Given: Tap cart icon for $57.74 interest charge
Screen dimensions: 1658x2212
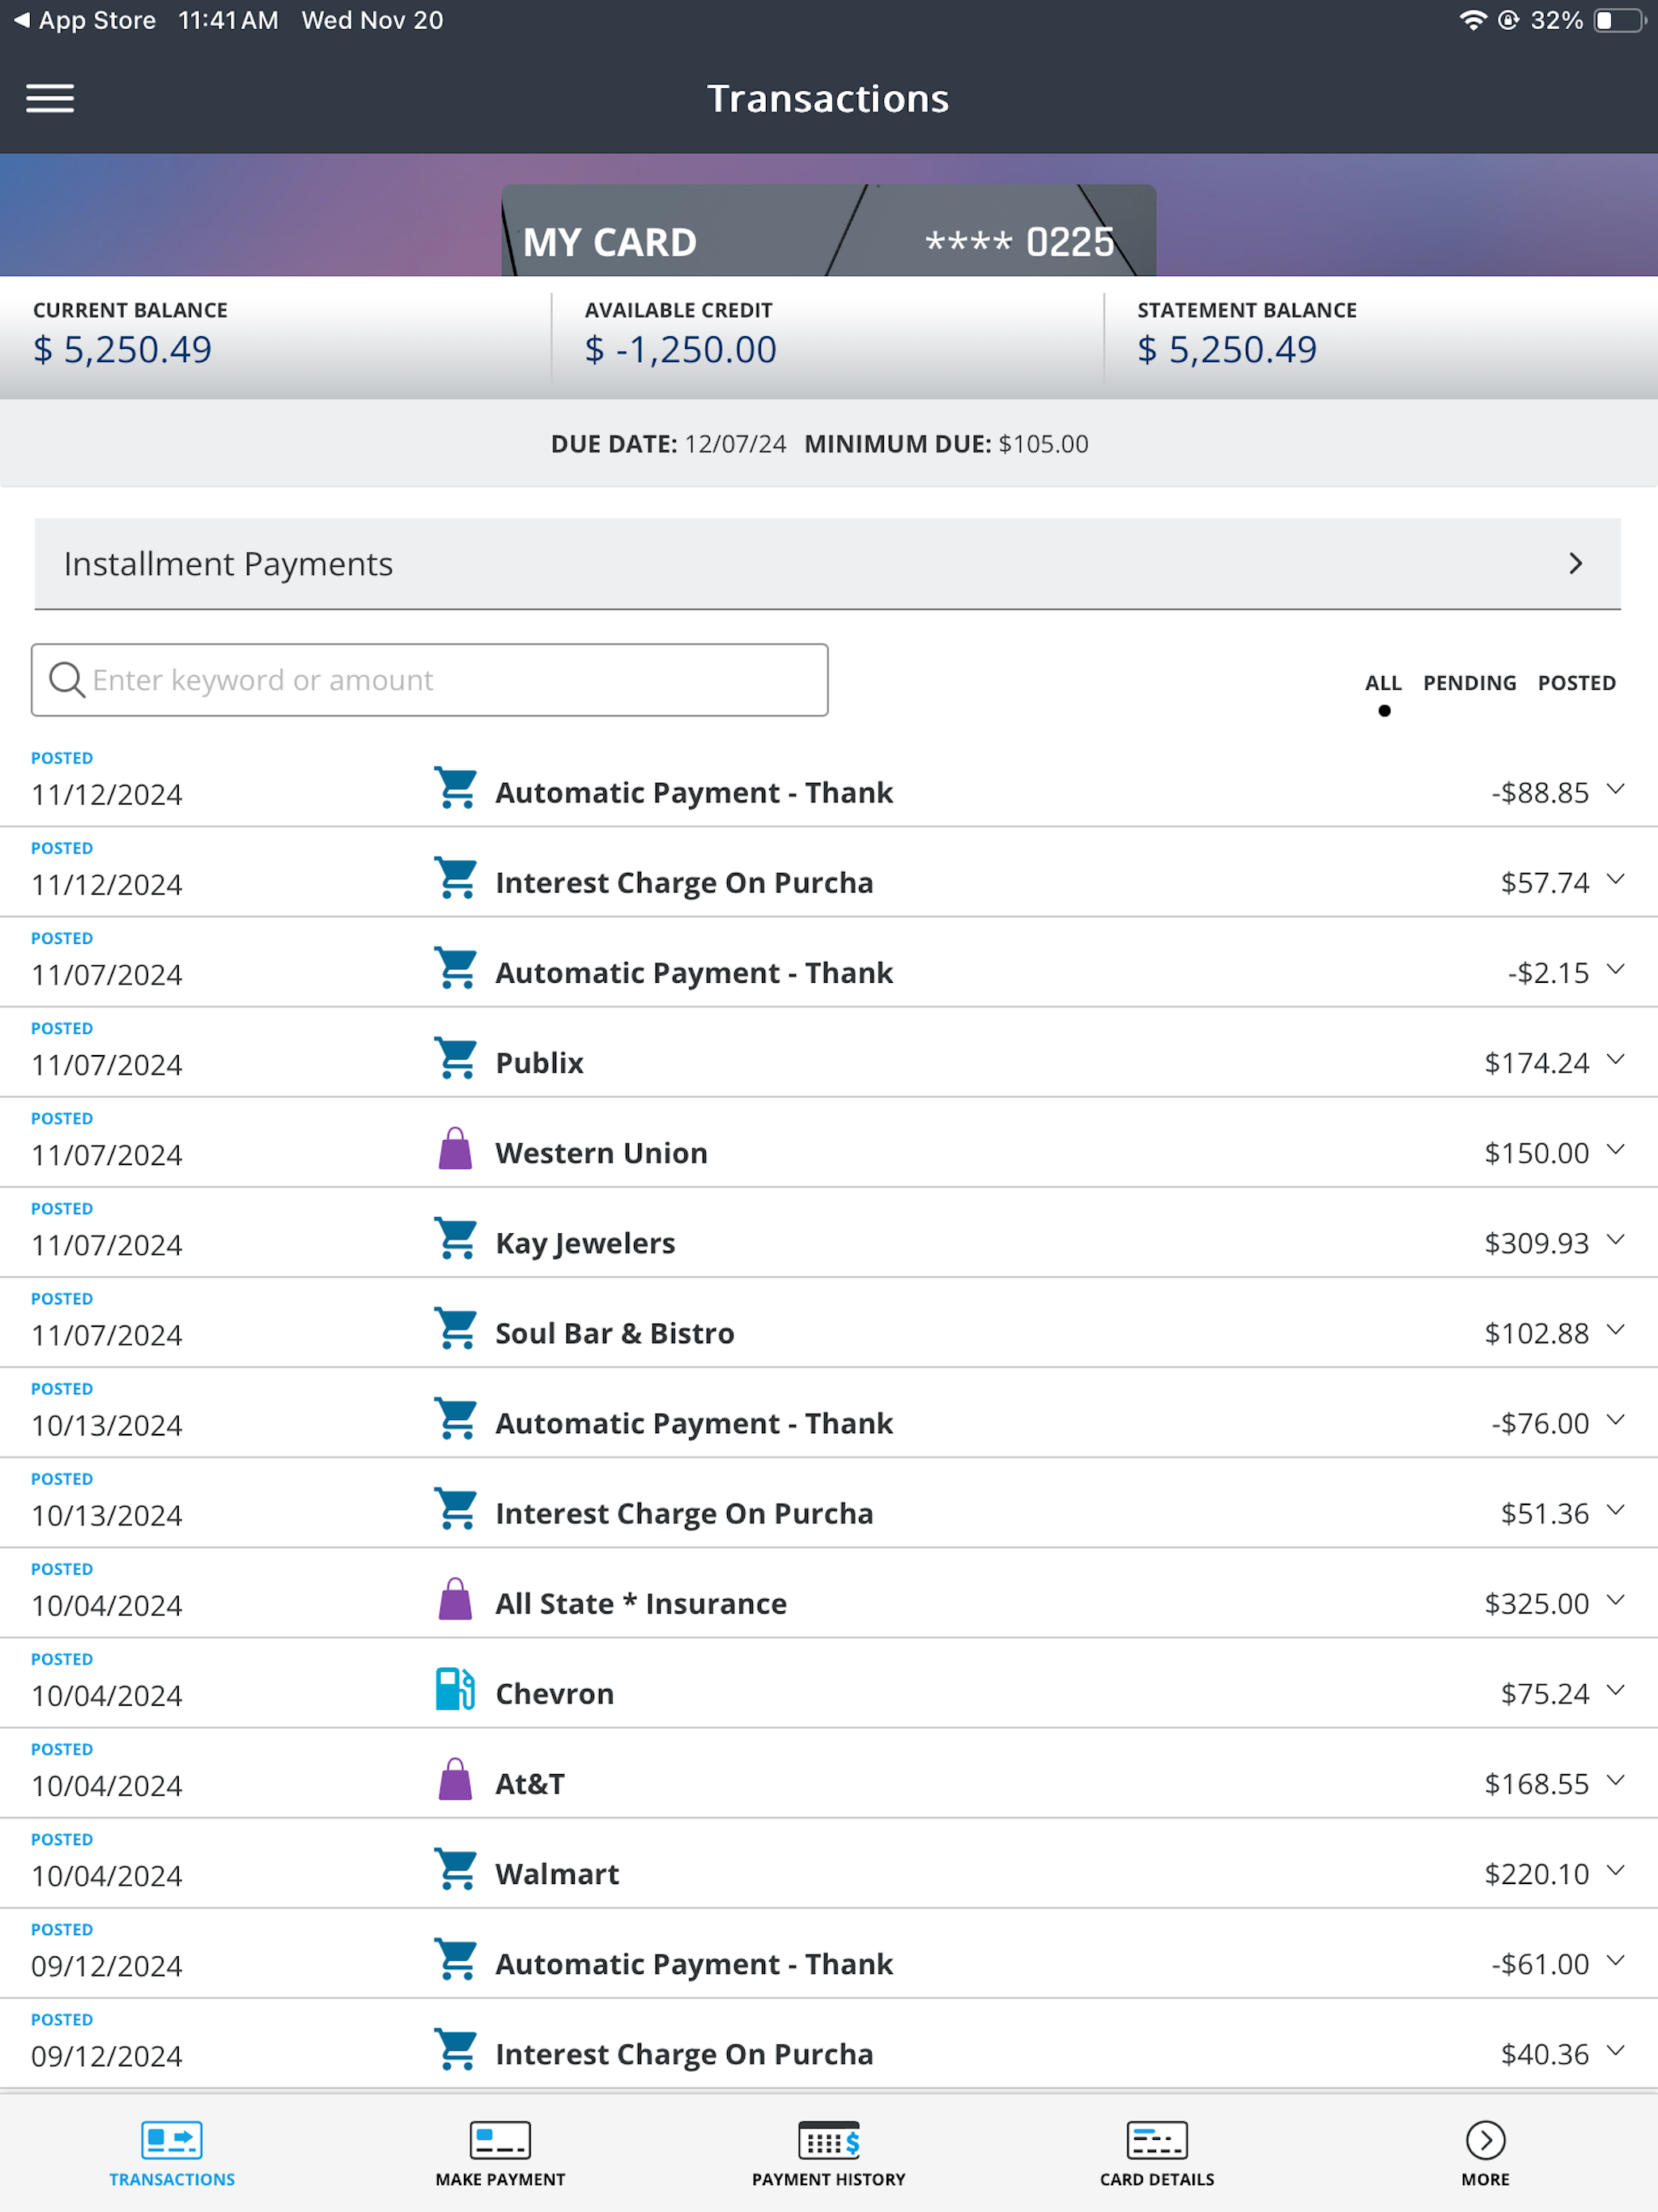Looking at the screenshot, I should point(456,878).
